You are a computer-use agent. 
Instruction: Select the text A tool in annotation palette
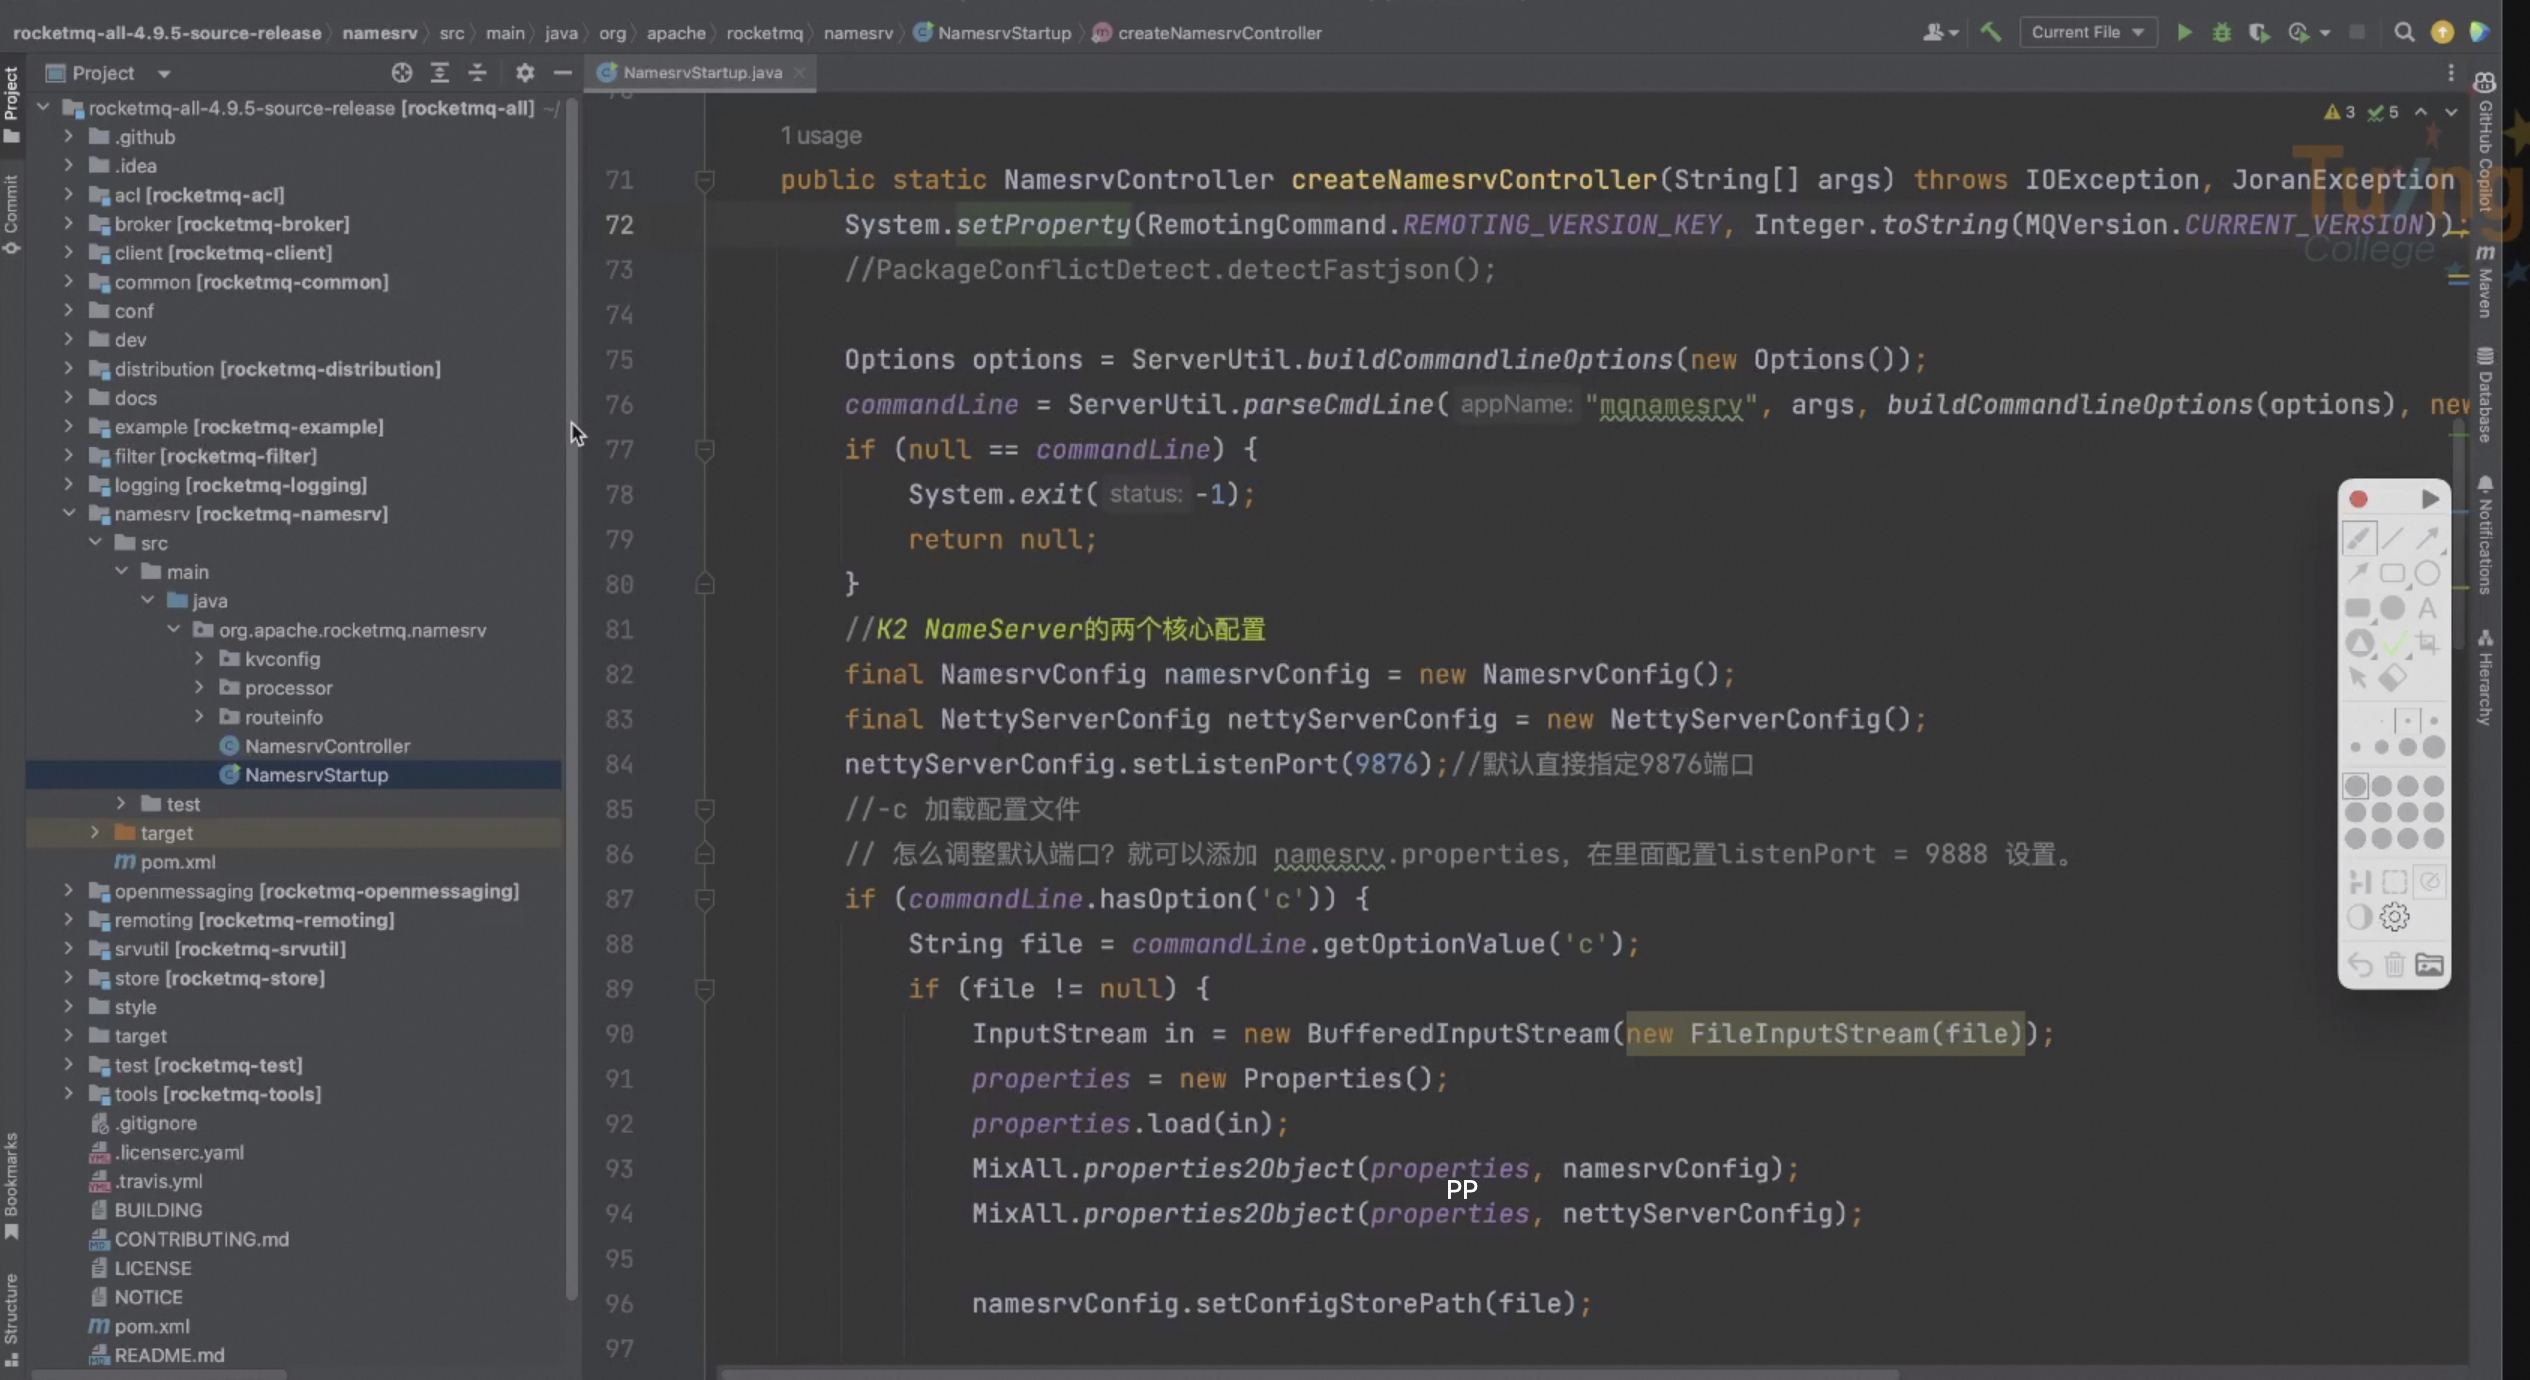point(2427,608)
